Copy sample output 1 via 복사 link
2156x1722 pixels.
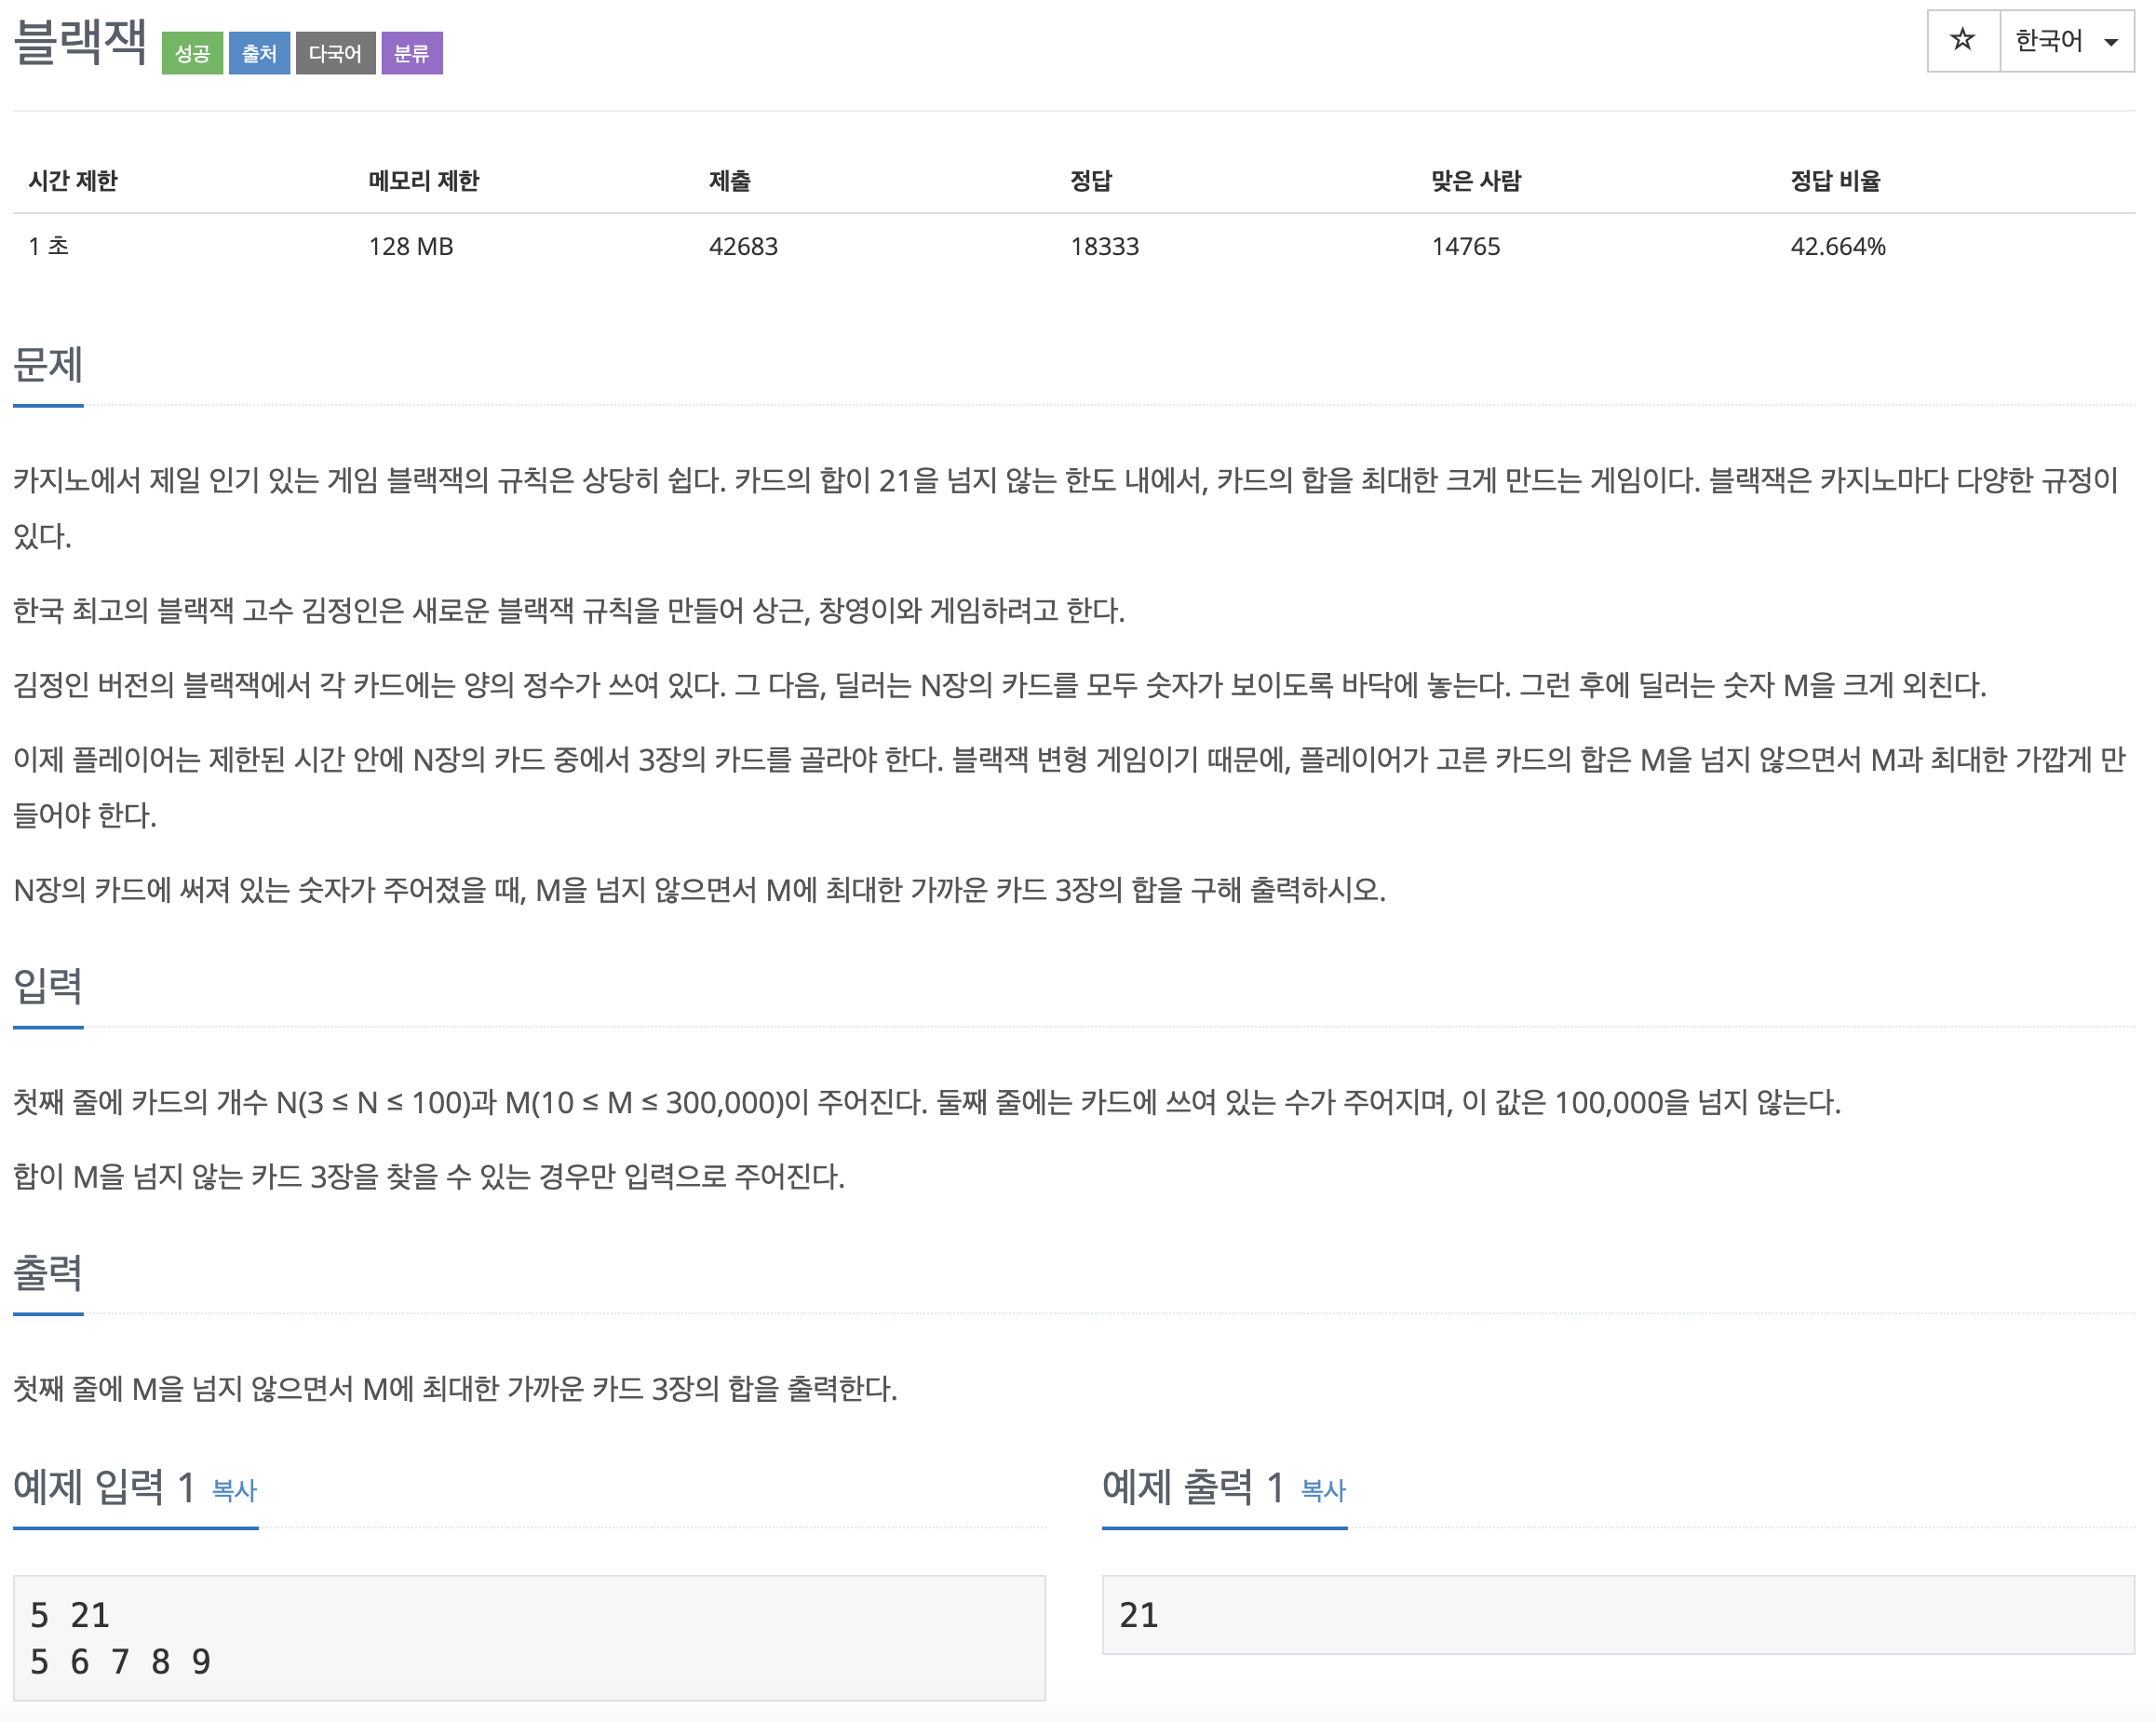coord(1322,1491)
